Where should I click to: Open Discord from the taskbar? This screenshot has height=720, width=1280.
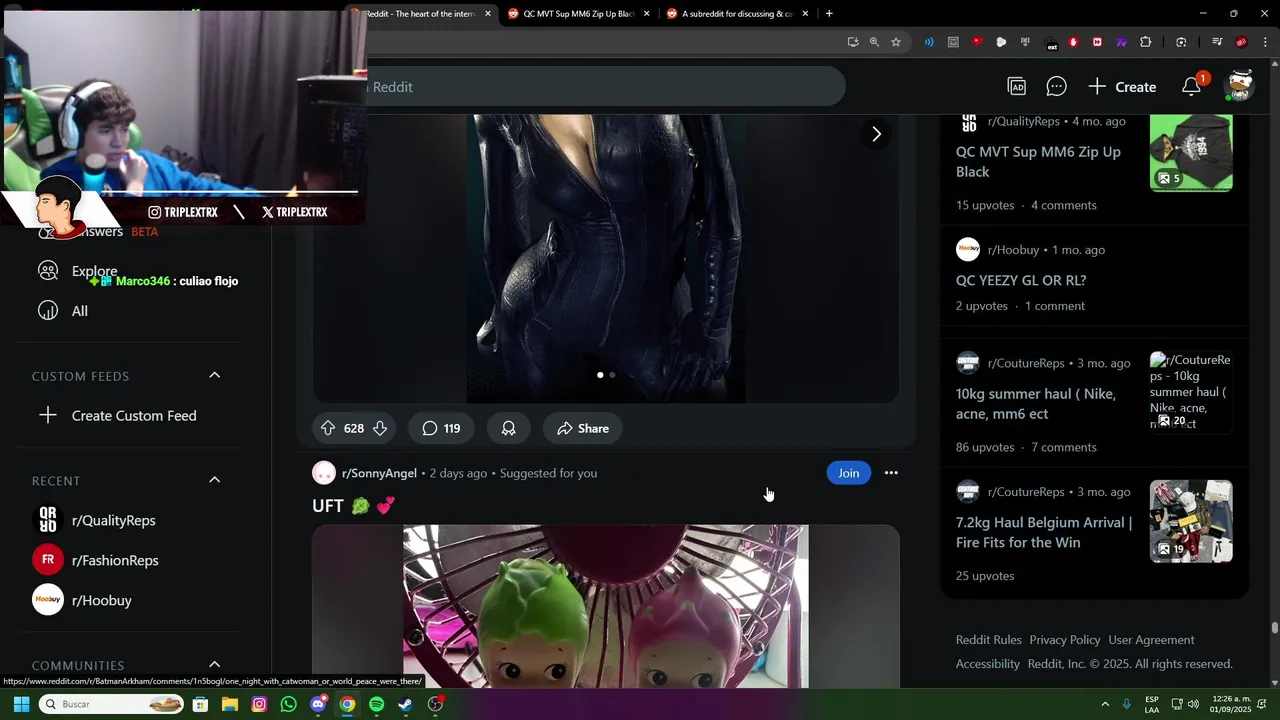click(x=318, y=704)
